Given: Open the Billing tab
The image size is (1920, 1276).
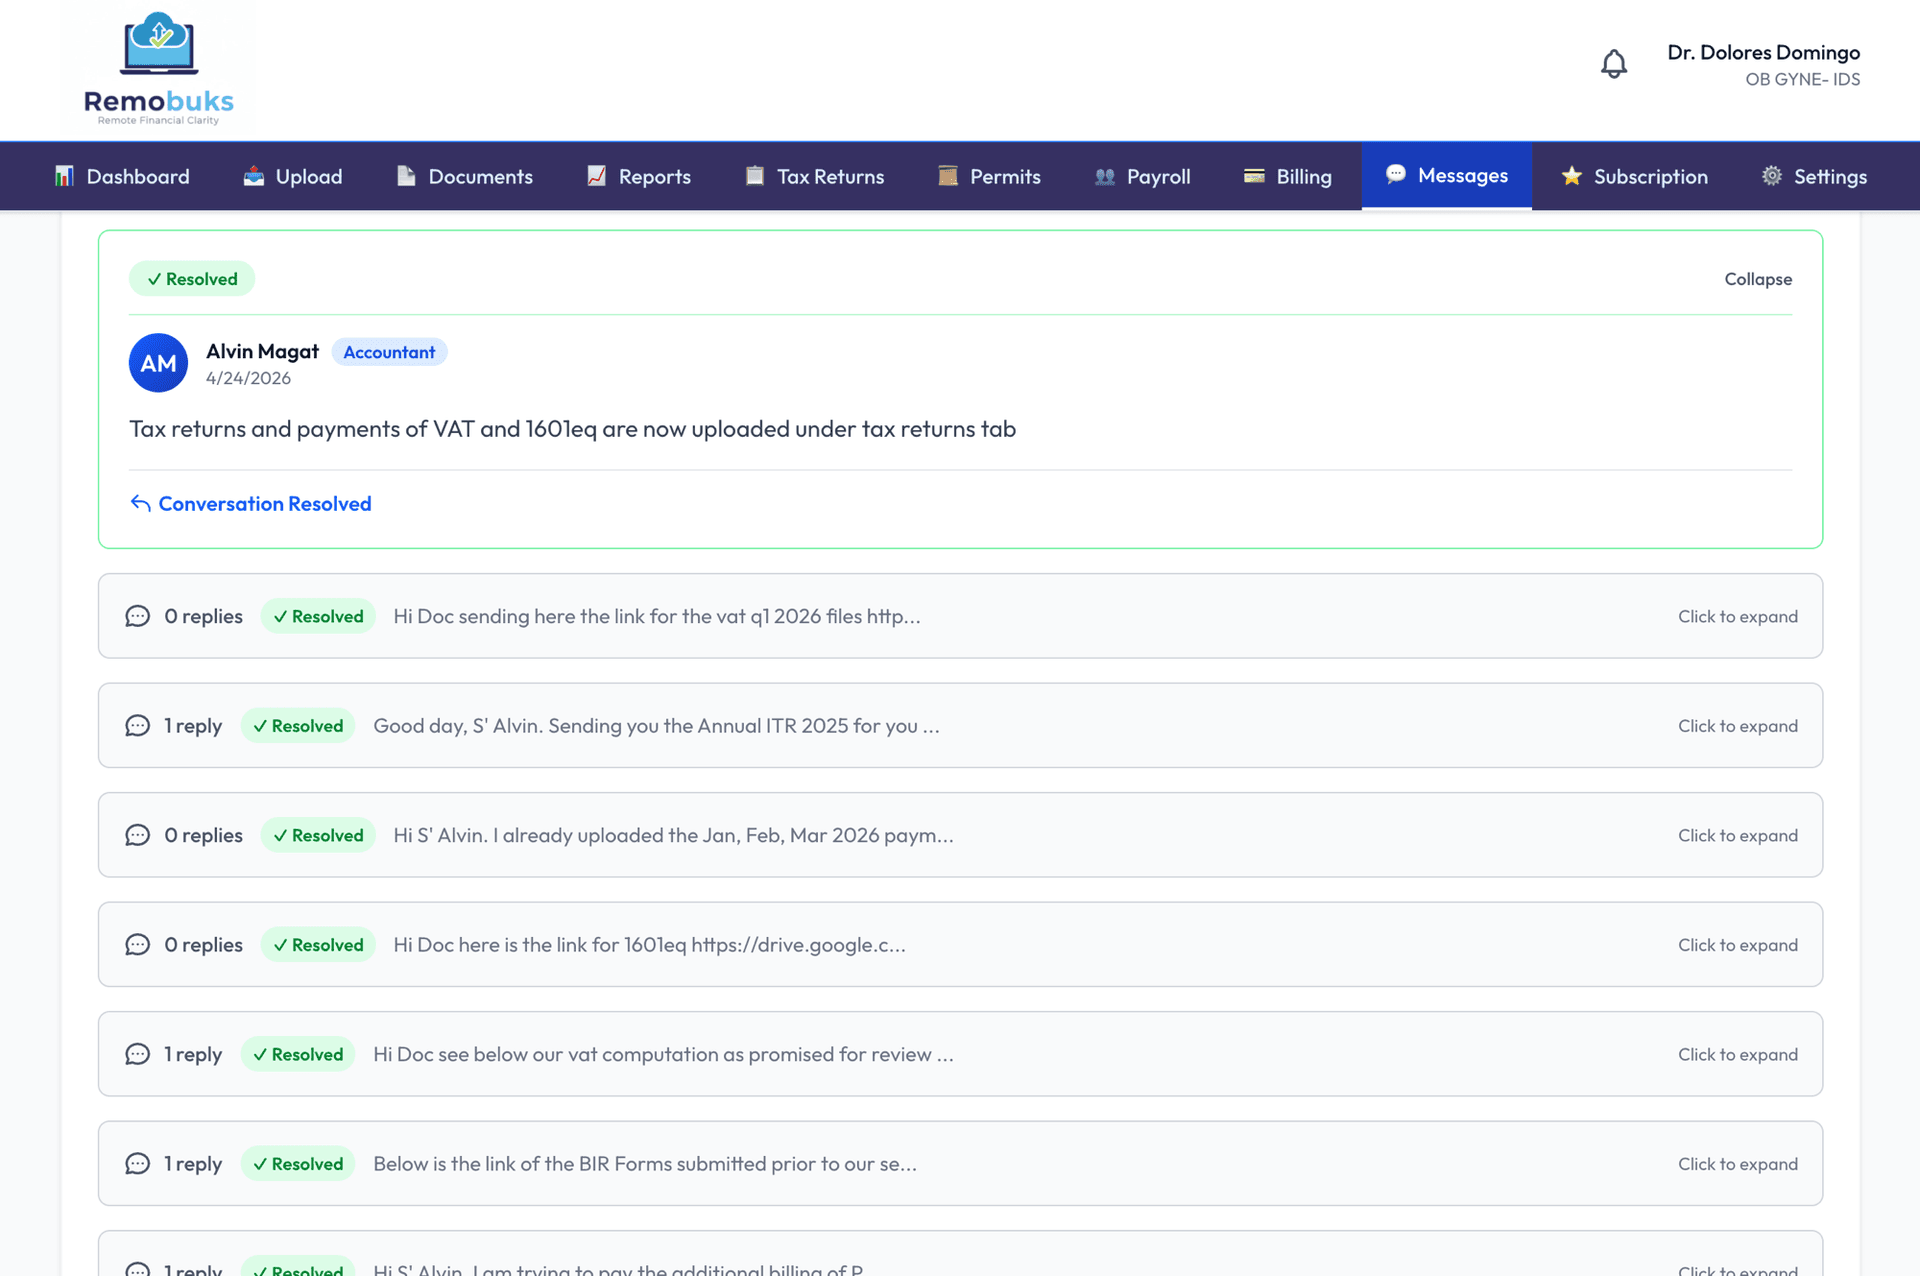Looking at the screenshot, I should coord(1288,176).
